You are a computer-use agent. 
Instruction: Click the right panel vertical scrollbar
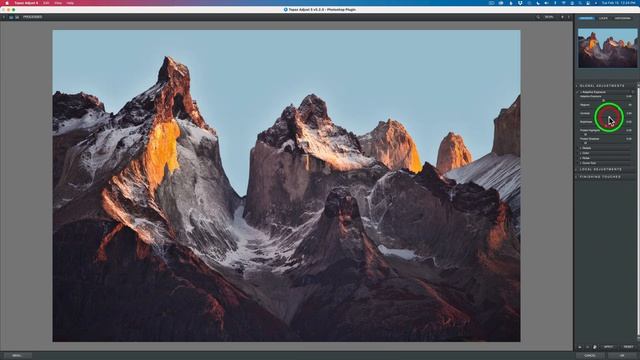[x=638, y=210]
